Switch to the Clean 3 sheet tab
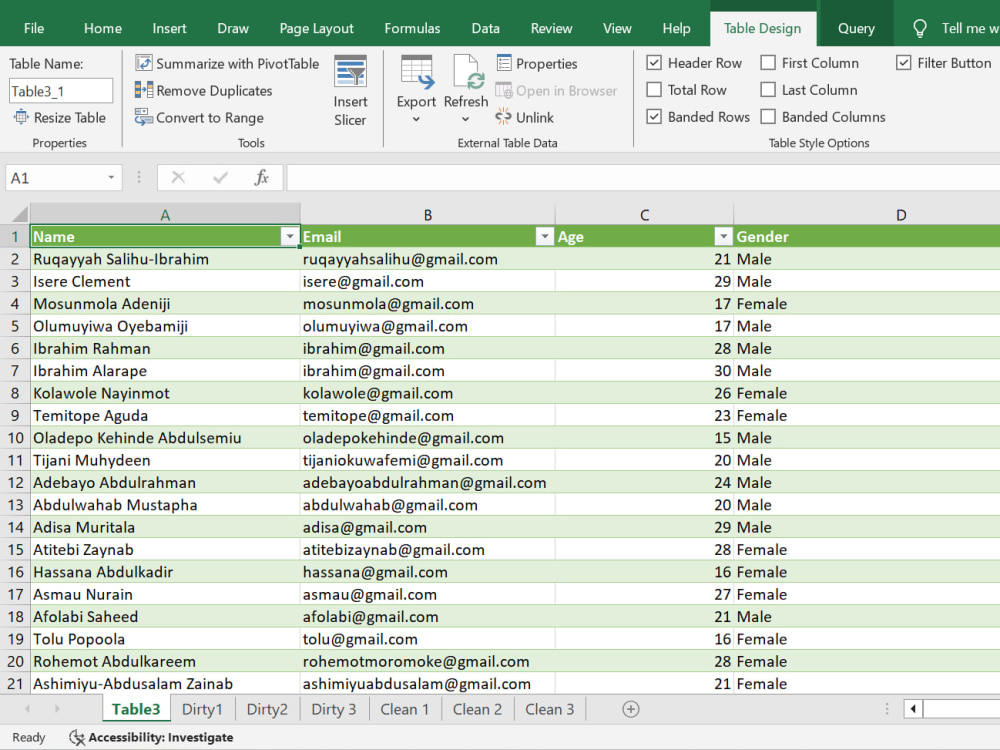Image resolution: width=1000 pixels, height=750 pixels. pyautogui.click(x=549, y=709)
